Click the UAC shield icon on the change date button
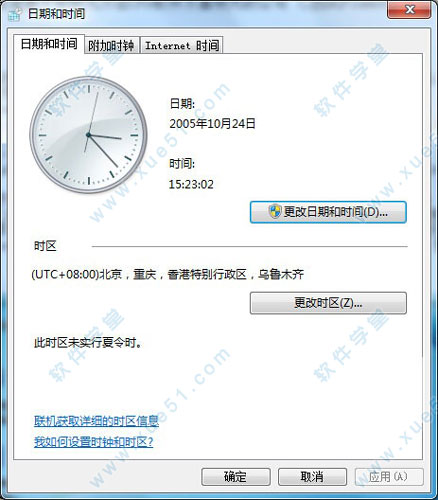The width and height of the screenshot is (438, 500). coord(275,211)
